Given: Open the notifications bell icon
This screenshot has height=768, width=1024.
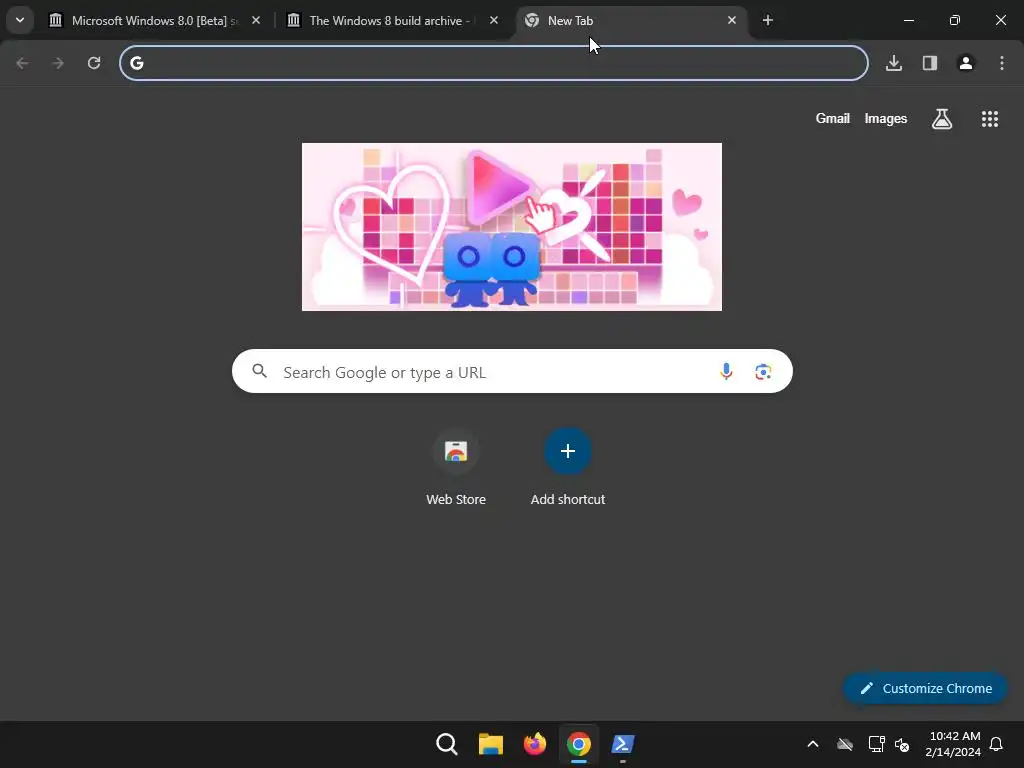Looking at the screenshot, I should [x=997, y=744].
